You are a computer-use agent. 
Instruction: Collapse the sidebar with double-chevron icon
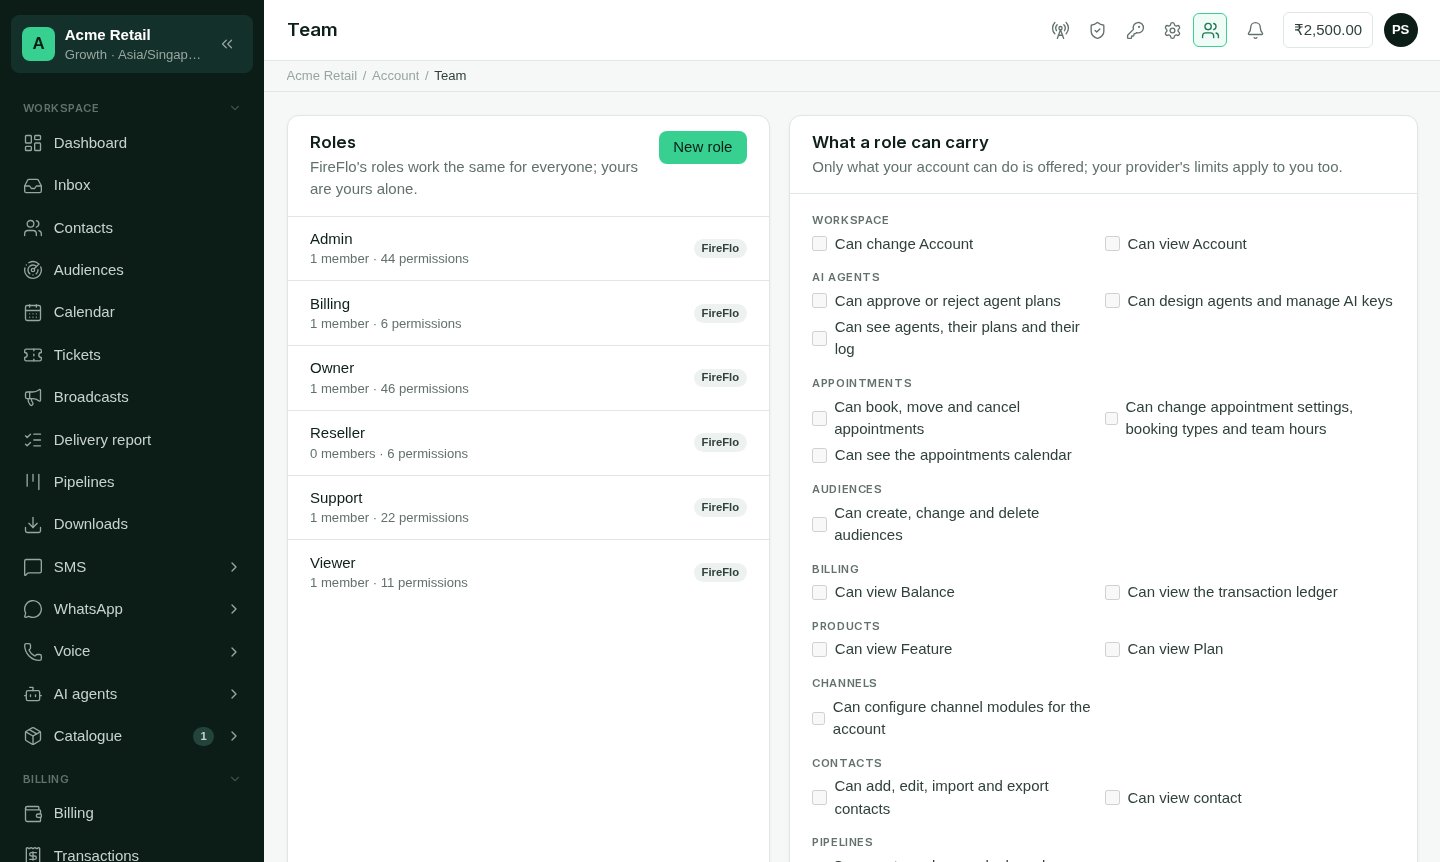(227, 44)
